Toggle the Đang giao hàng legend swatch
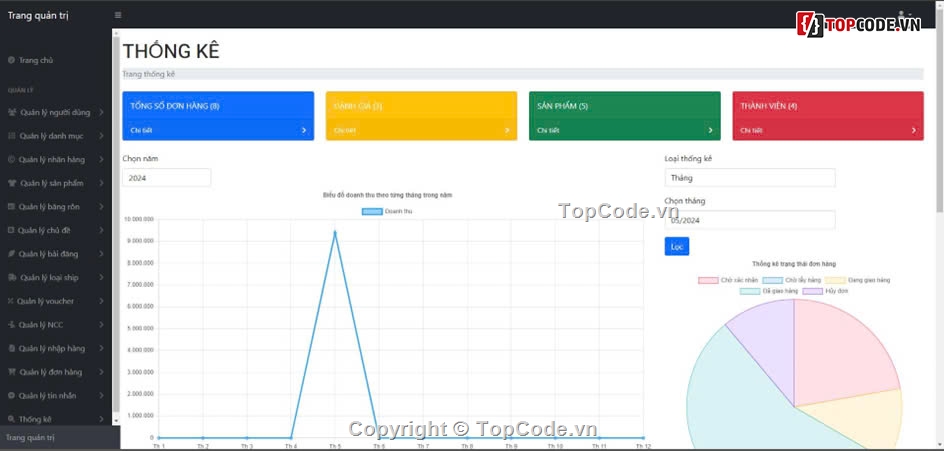The height and width of the screenshot is (451, 944). point(835,280)
